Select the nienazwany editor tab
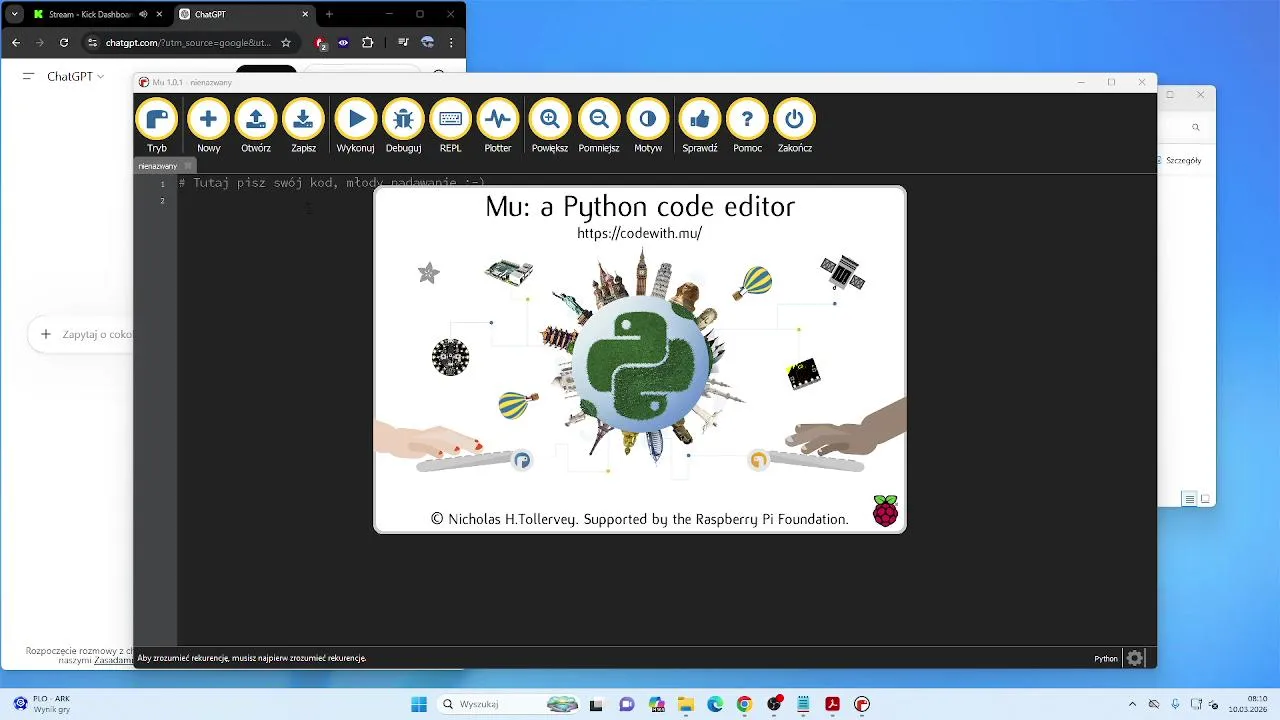The image size is (1280, 720). [158, 166]
